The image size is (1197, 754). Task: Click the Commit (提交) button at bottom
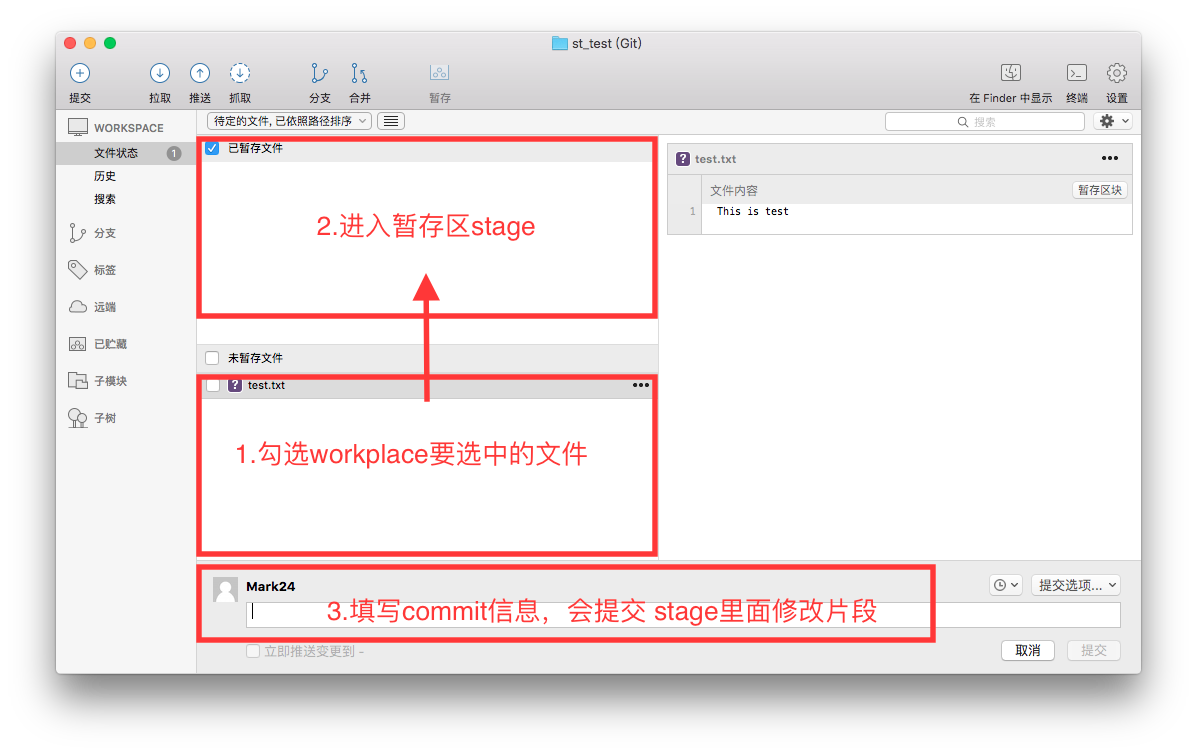[x=1093, y=650]
